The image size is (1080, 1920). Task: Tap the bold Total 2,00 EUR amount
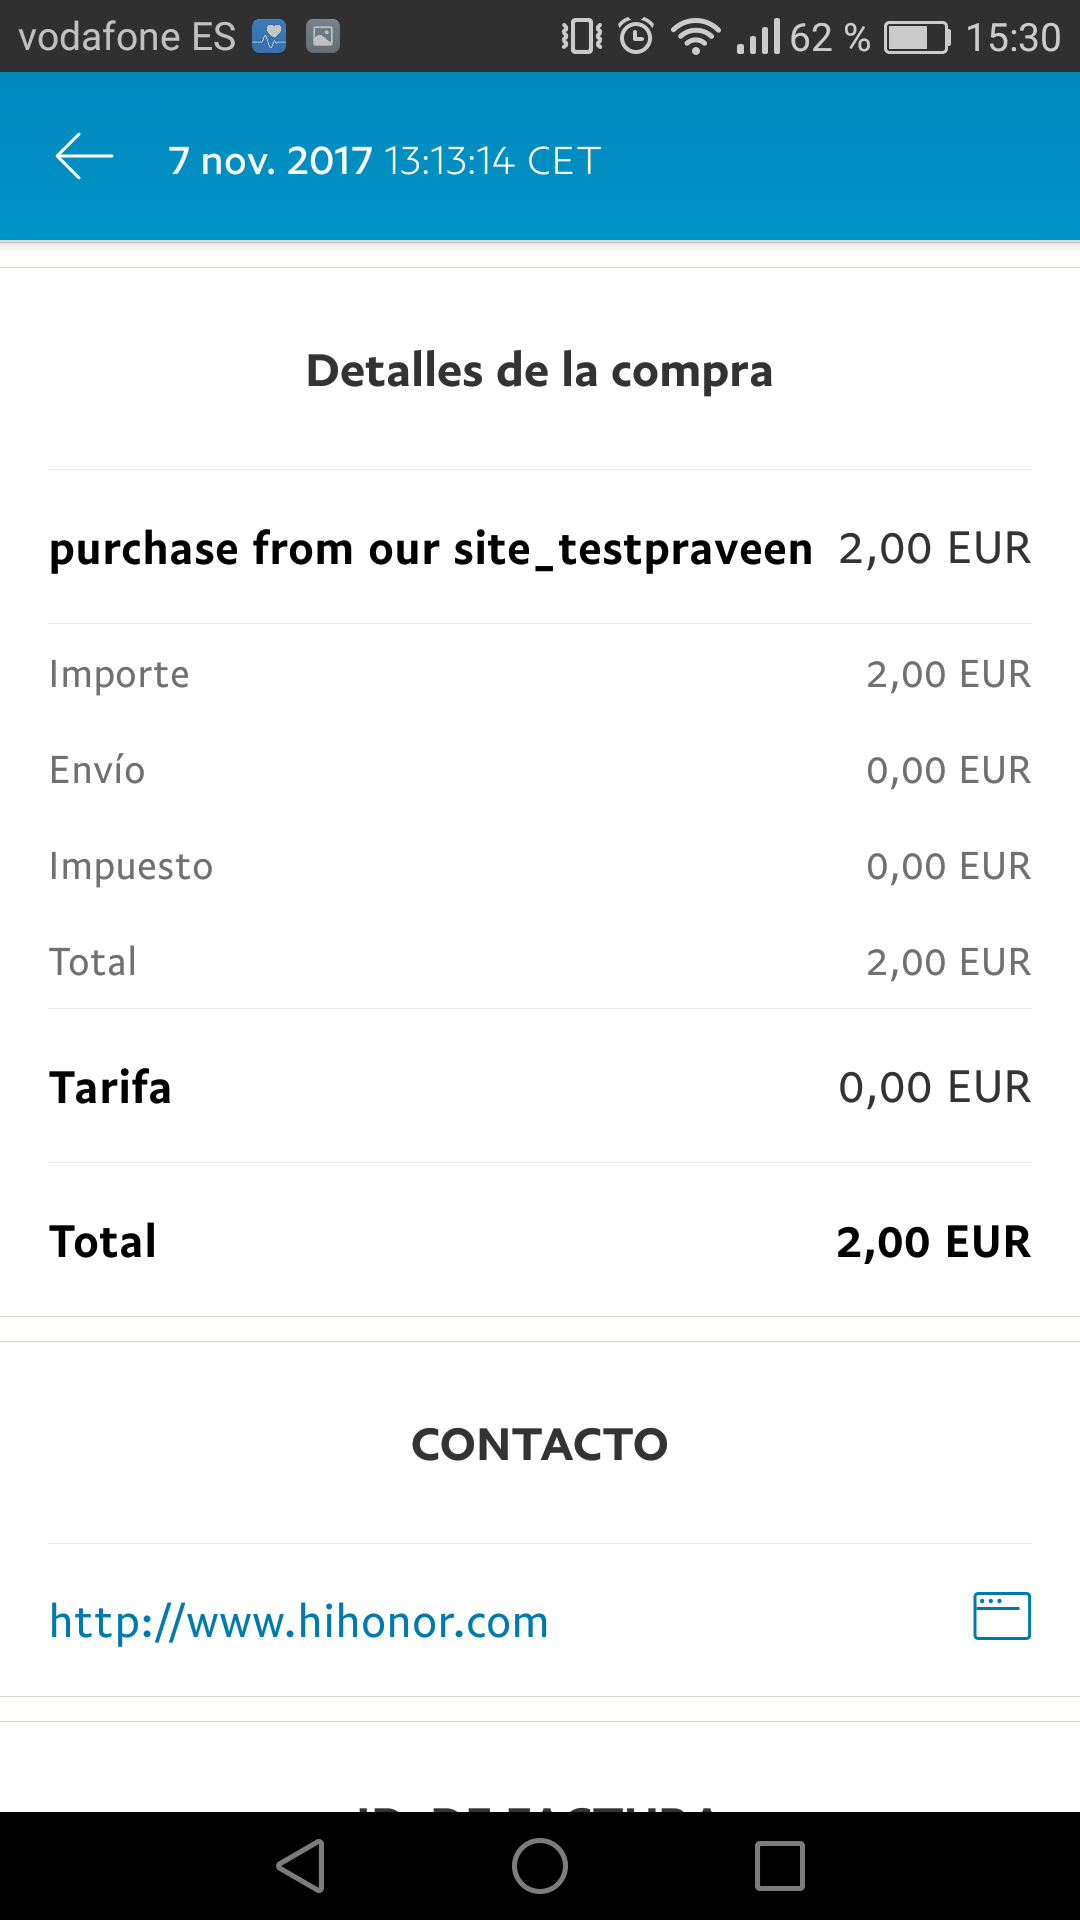(932, 1242)
